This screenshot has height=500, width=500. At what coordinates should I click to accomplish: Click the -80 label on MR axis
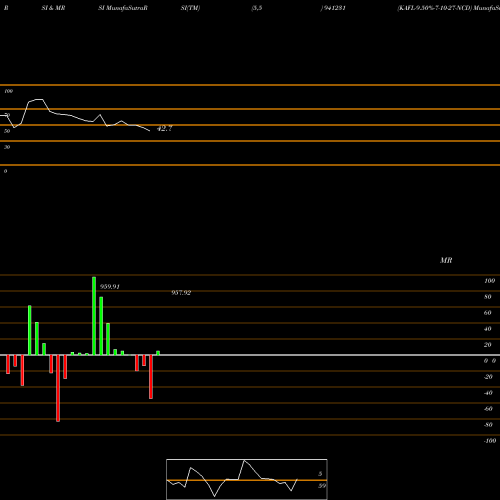pos(488,425)
